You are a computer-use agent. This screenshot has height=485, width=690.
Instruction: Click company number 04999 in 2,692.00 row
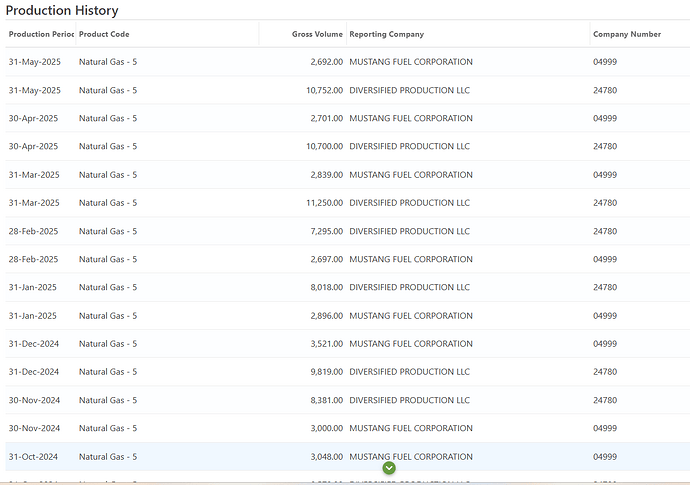pyautogui.click(x=605, y=62)
